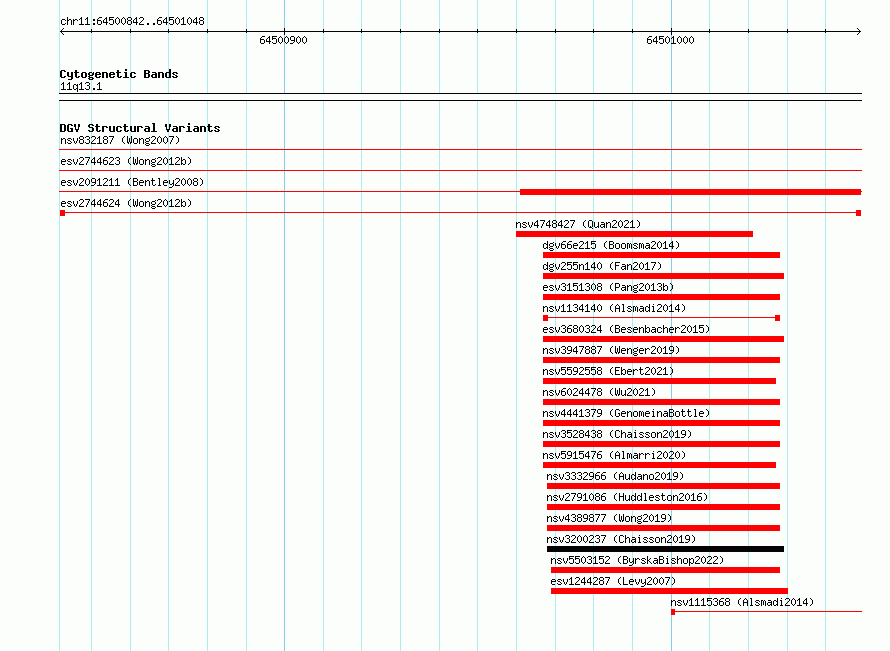
Task: Click the thin line of nsv1134140 (Alsmadi2014)
Action: point(661,318)
